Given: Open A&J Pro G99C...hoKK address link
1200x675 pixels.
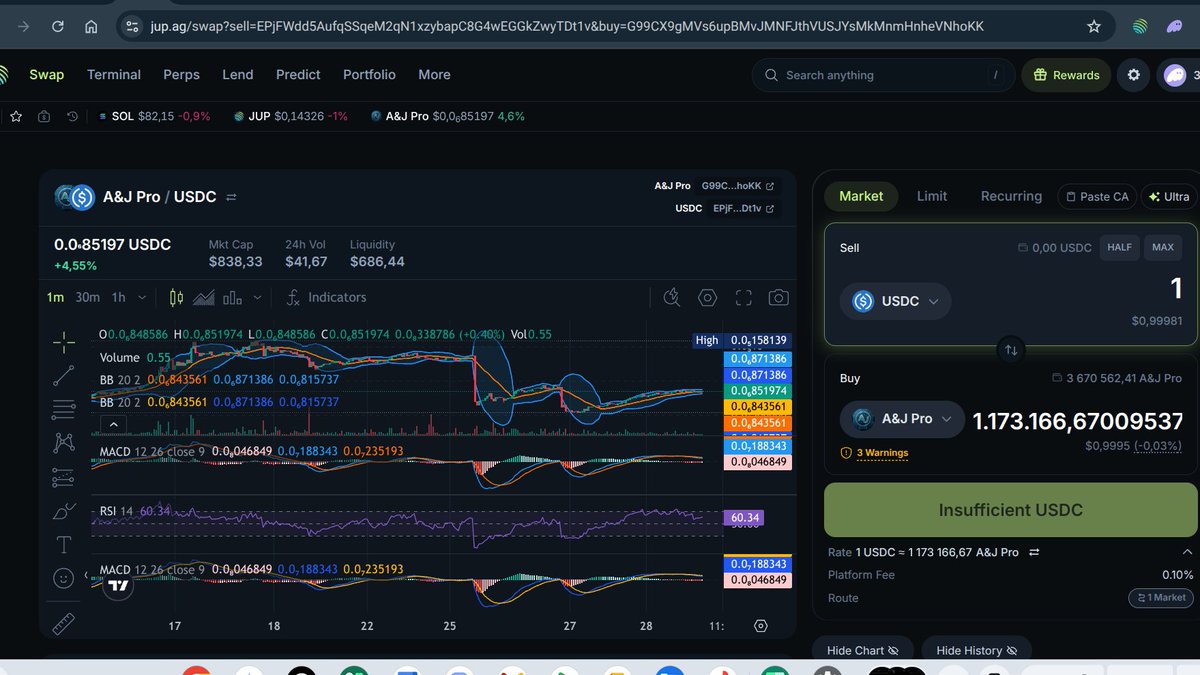Looking at the screenshot, I should tap(737, 186).
